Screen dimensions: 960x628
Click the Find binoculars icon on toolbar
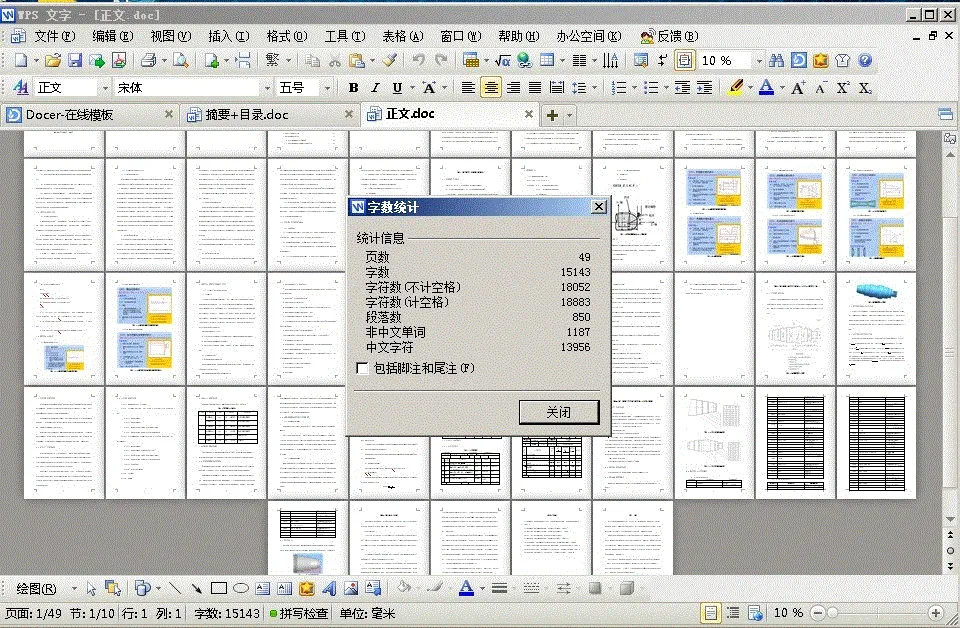coord(777,60)
